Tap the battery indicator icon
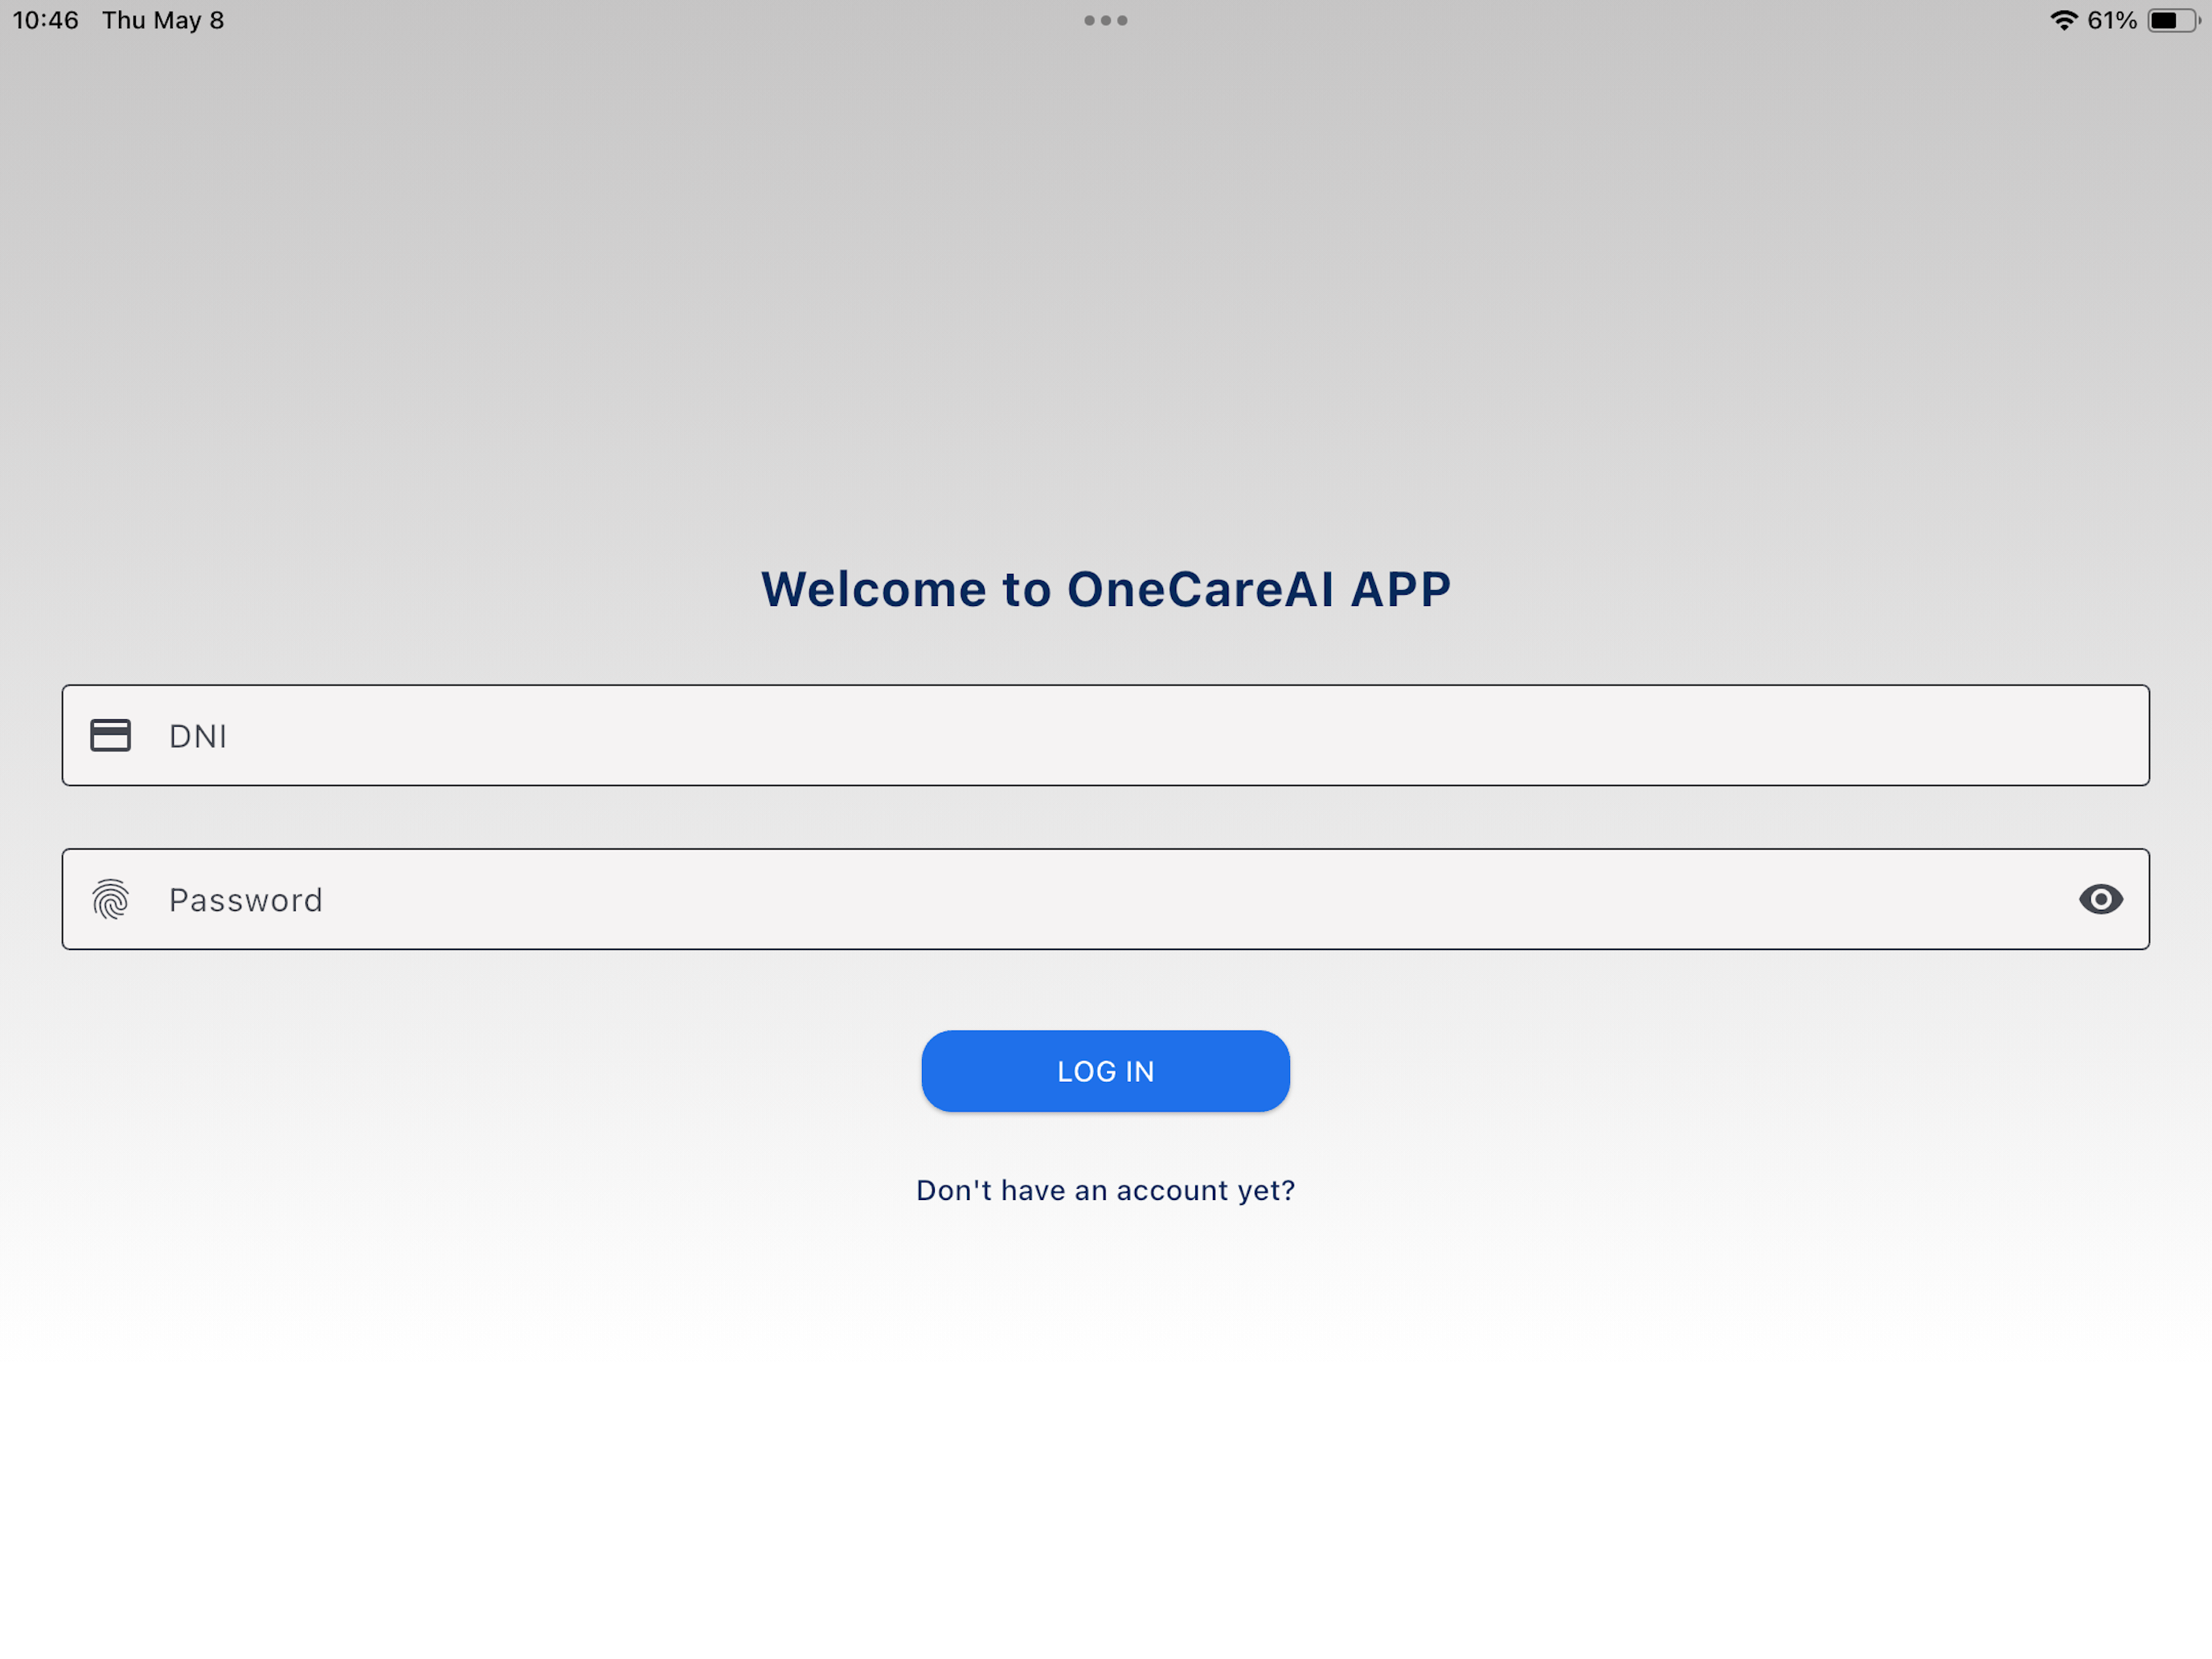2212x1659 pixels. tap(2173, 20)
